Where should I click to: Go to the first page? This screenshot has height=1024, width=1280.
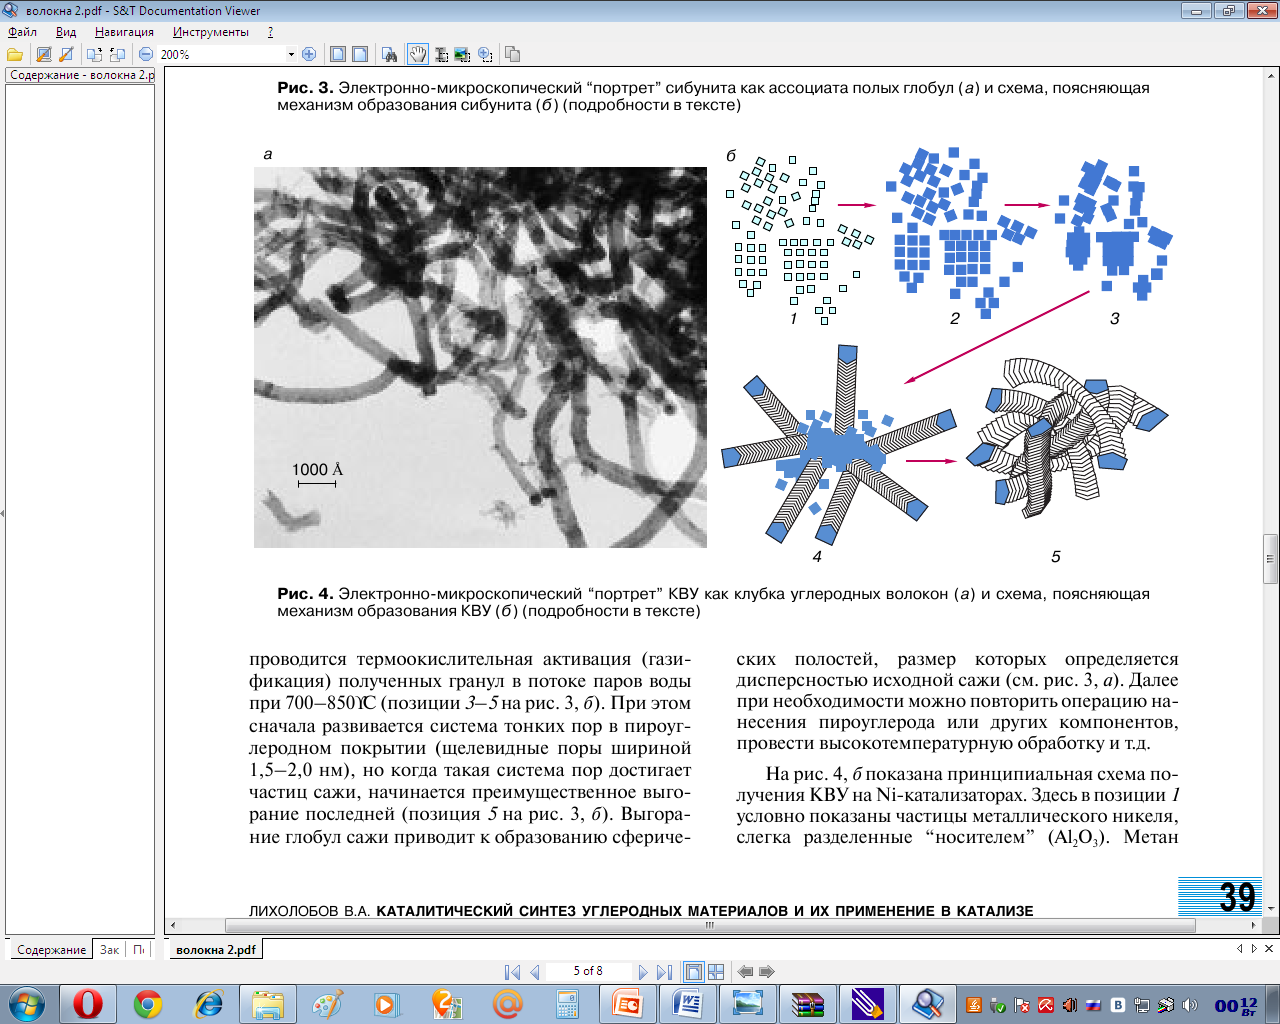click(512, 972)
